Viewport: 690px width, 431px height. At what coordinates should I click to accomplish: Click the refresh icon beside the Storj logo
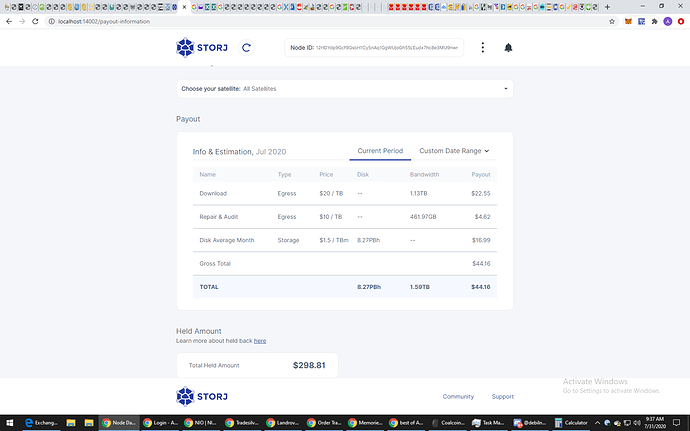coord(246,47)
